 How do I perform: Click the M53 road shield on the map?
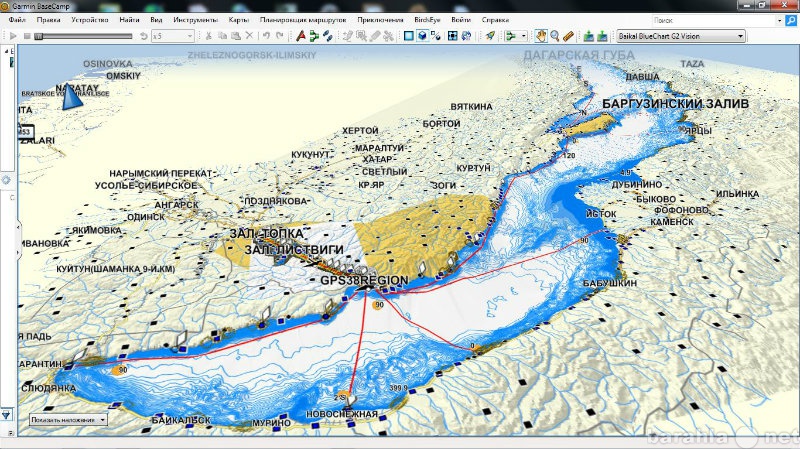point(25,132)
